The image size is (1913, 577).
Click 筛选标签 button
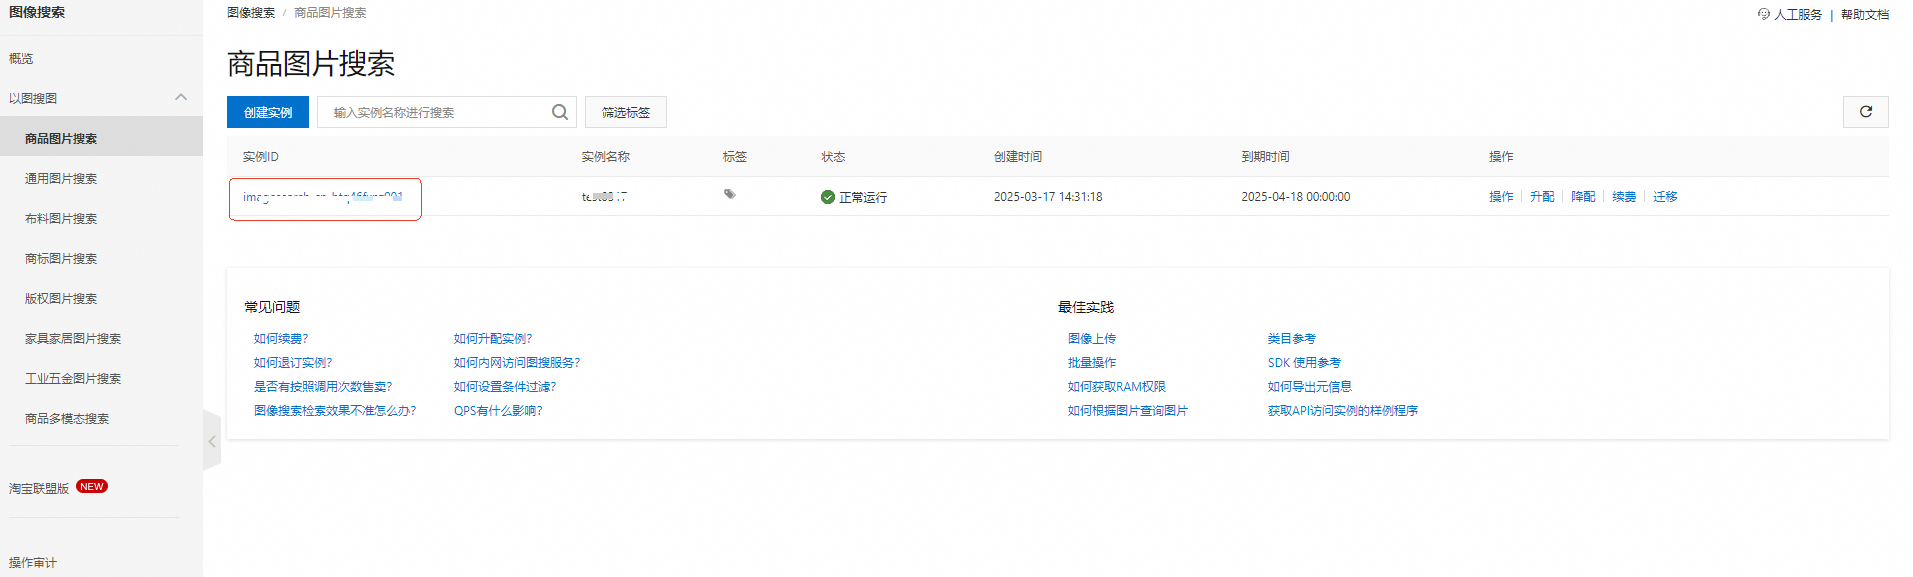[626, 112]
